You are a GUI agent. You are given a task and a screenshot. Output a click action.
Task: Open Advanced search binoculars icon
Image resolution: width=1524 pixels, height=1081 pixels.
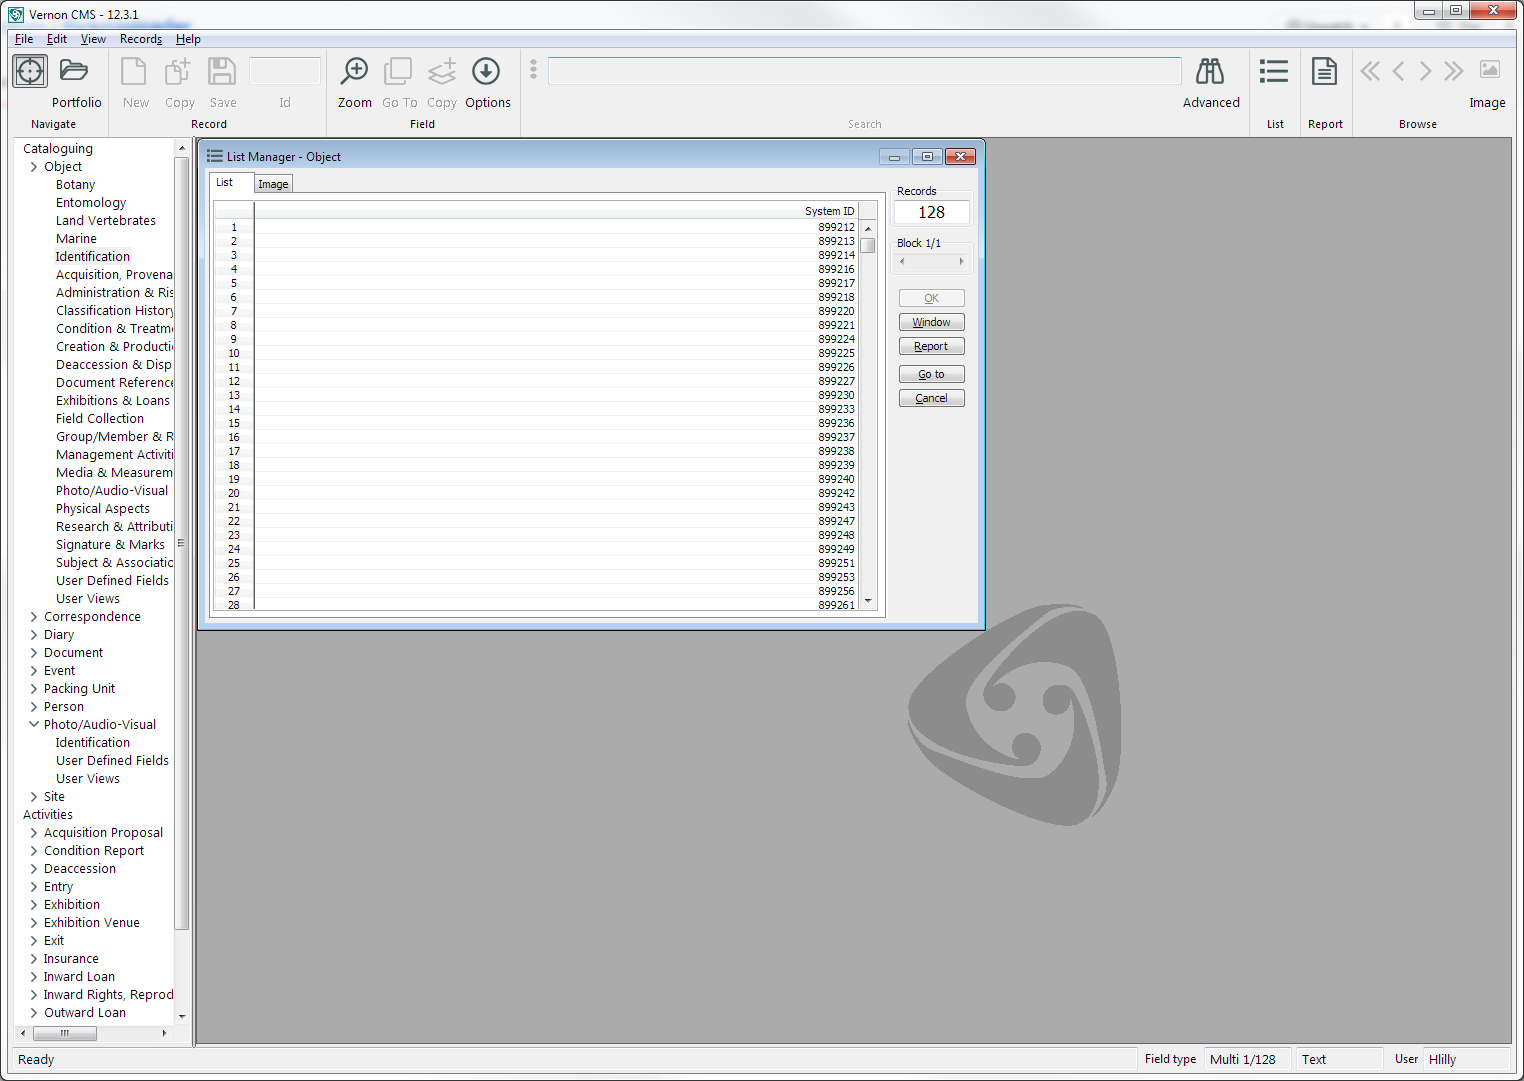(x=1210, y=71)
